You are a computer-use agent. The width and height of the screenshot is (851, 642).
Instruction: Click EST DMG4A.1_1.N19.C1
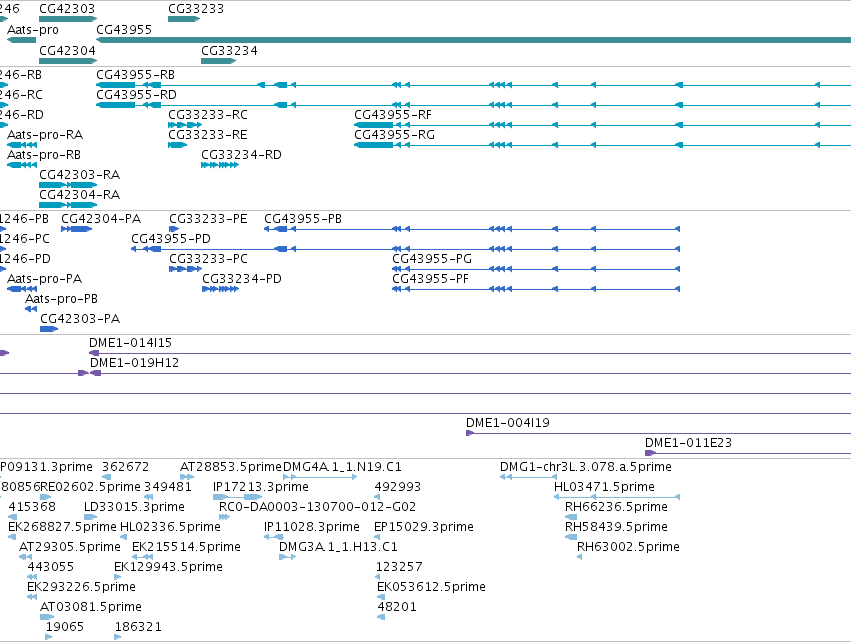coord(342,467)
